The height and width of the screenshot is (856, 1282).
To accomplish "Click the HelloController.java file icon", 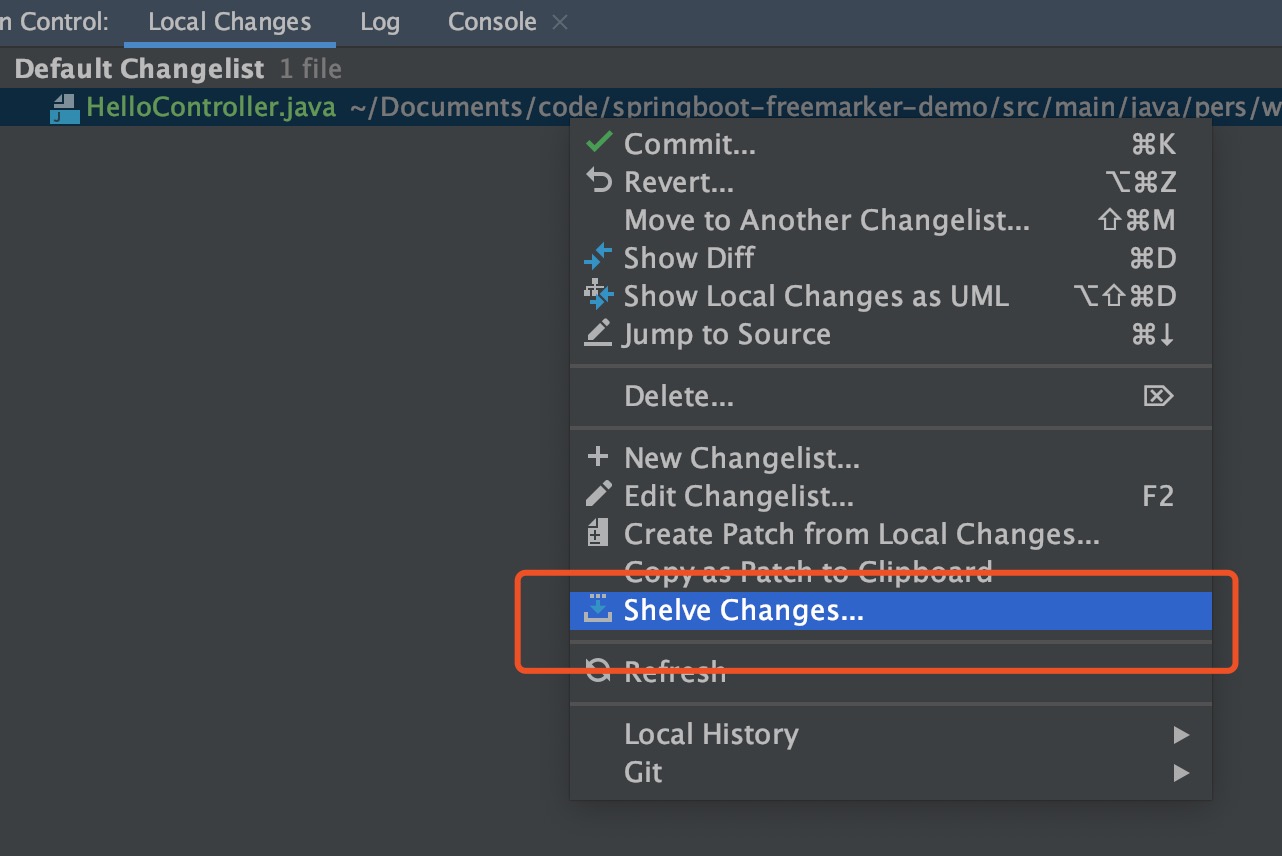I will 64,108.
